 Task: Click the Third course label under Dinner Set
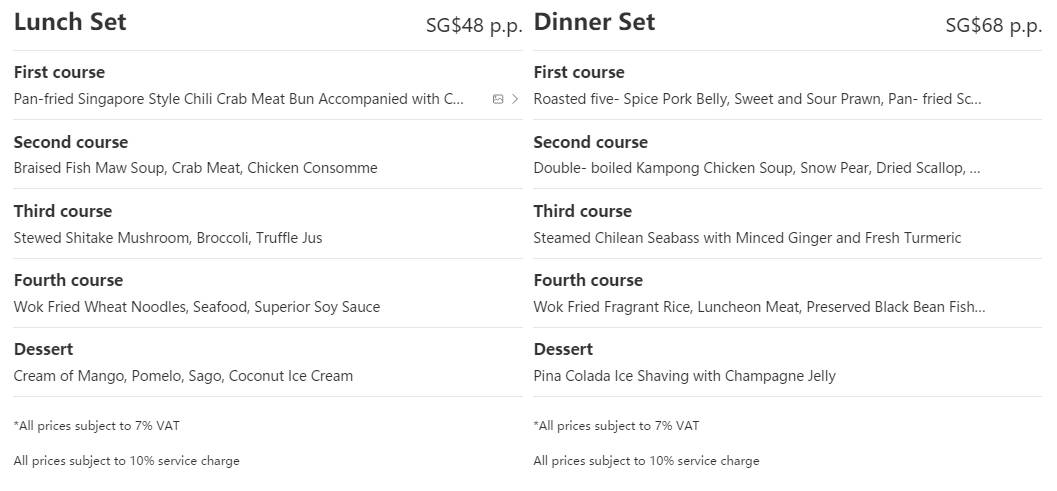point(582,211)
